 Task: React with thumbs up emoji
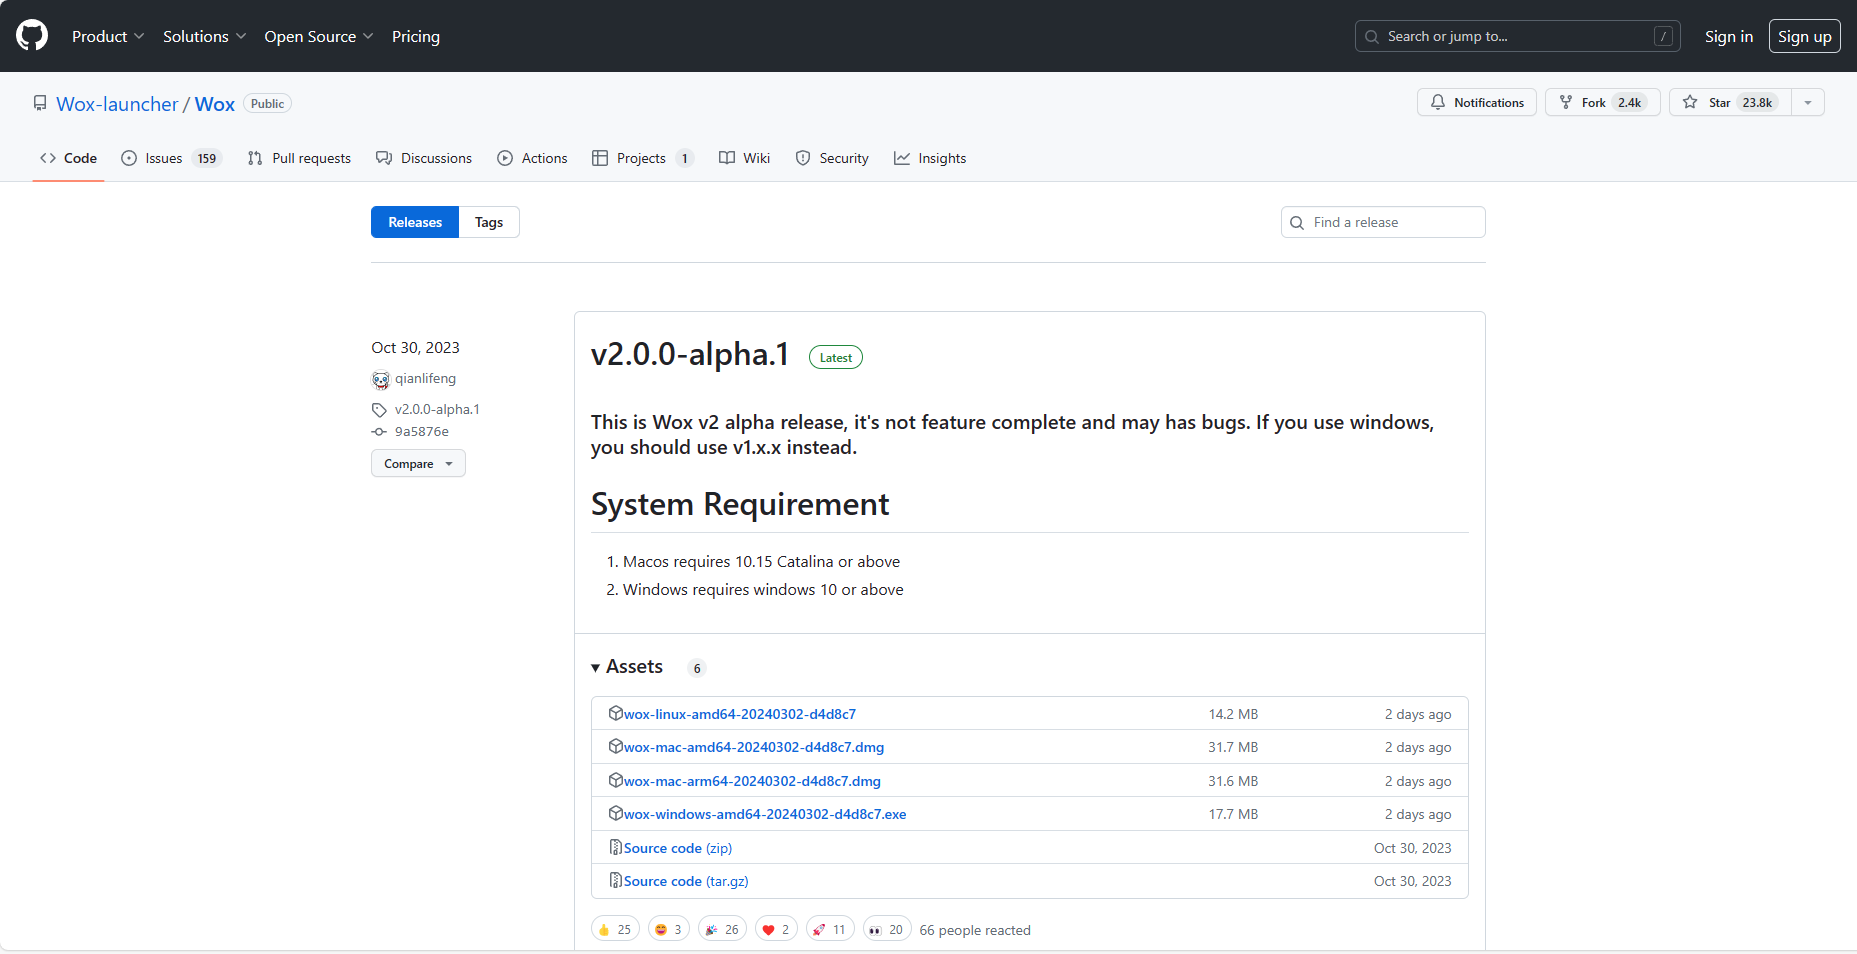615,930
